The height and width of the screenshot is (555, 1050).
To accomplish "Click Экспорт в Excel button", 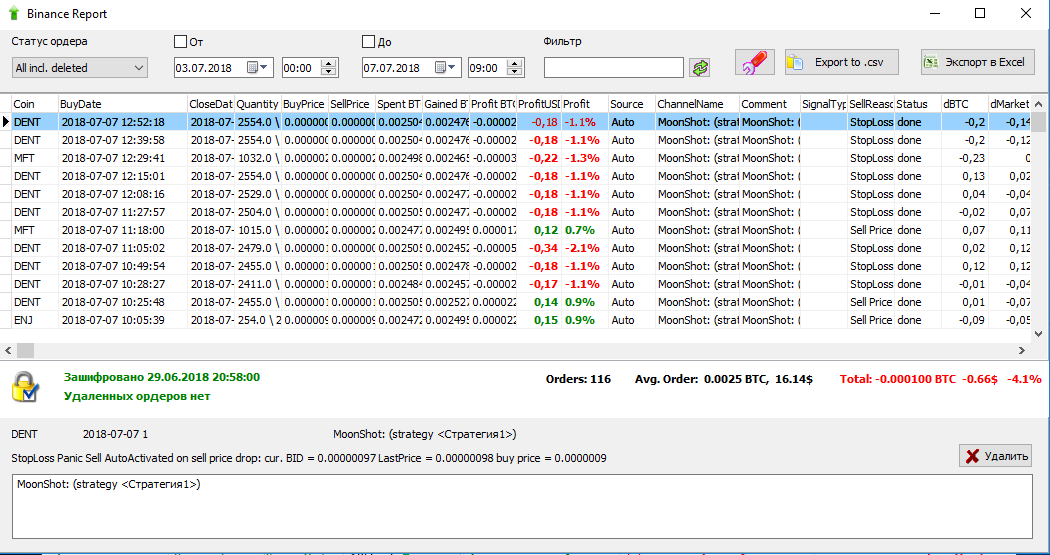I will coord(978,62).
